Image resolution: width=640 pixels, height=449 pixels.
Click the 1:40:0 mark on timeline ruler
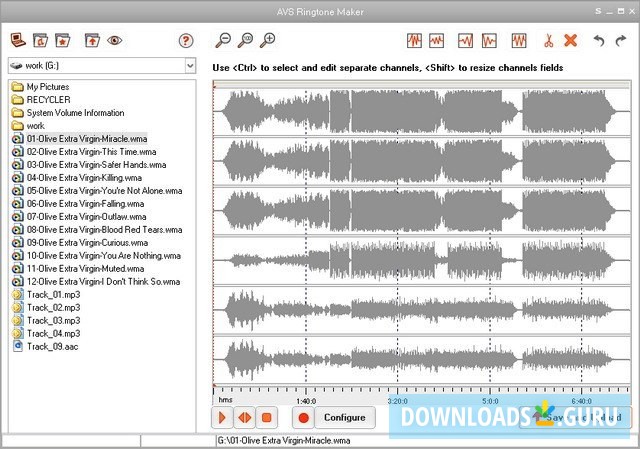[x=306, y=401]
